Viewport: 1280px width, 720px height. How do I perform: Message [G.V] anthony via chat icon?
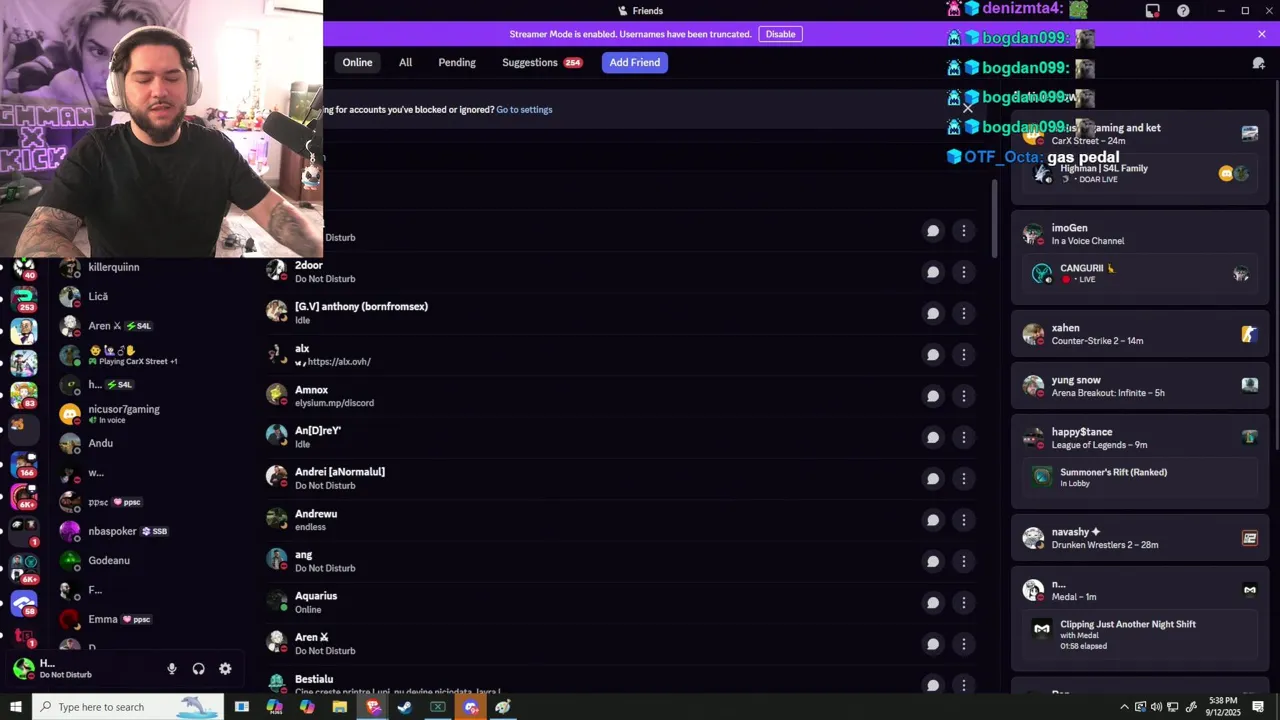[x=933, y=313]
